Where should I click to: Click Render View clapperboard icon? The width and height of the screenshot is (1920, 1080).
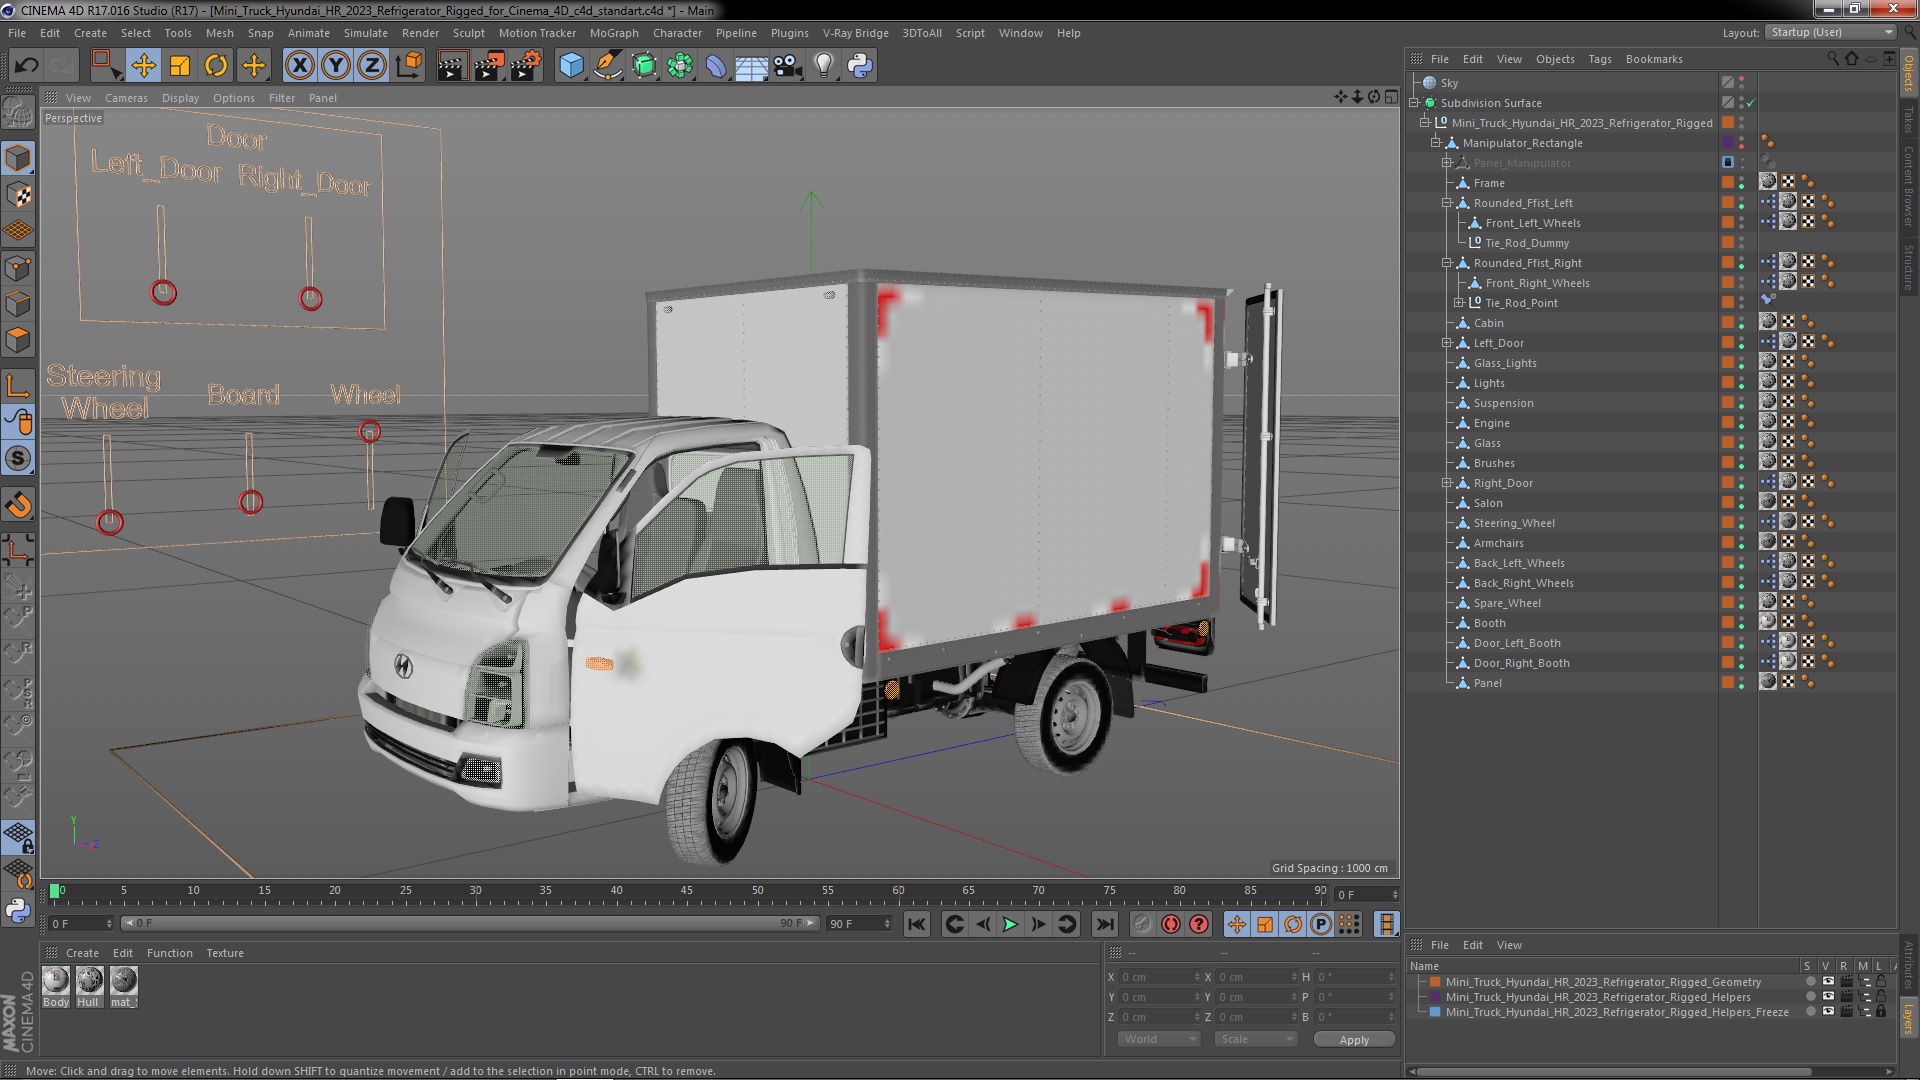(452, 66)
